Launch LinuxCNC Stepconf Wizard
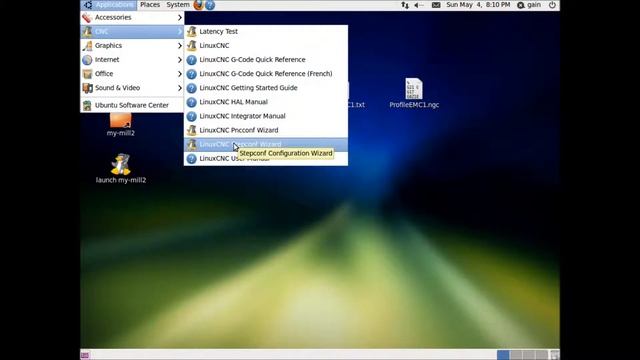This screenshot has height=360, width=640. click(266, 144)
